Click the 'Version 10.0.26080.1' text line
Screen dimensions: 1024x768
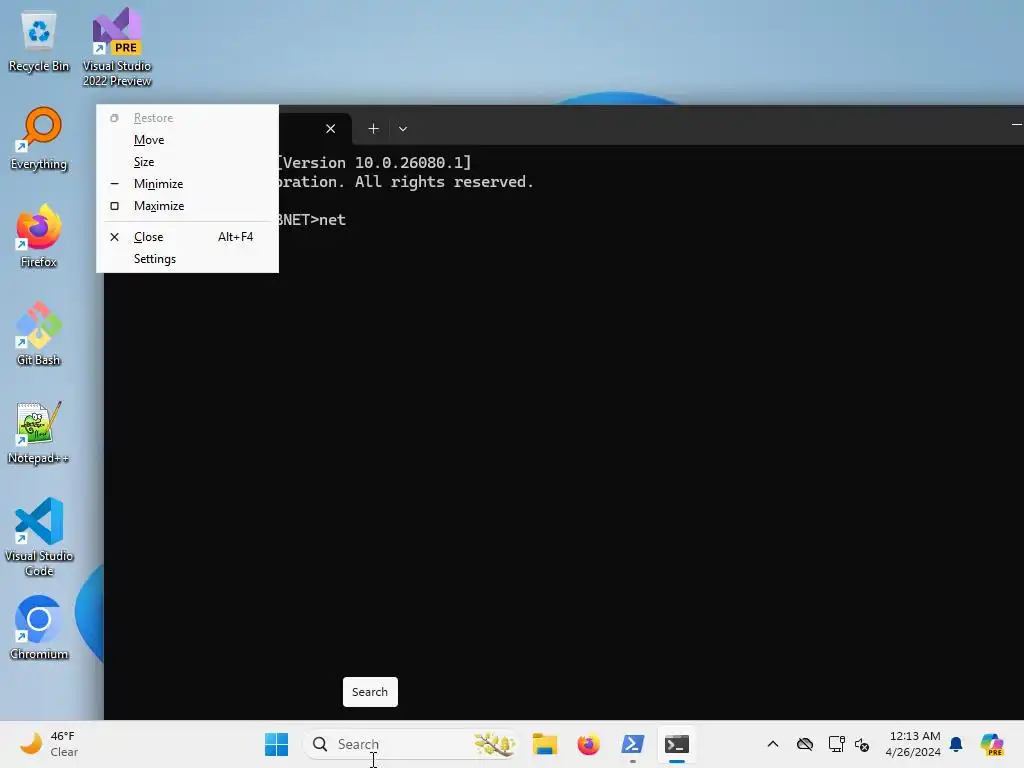pyautogui.click(x=373, y=163)
